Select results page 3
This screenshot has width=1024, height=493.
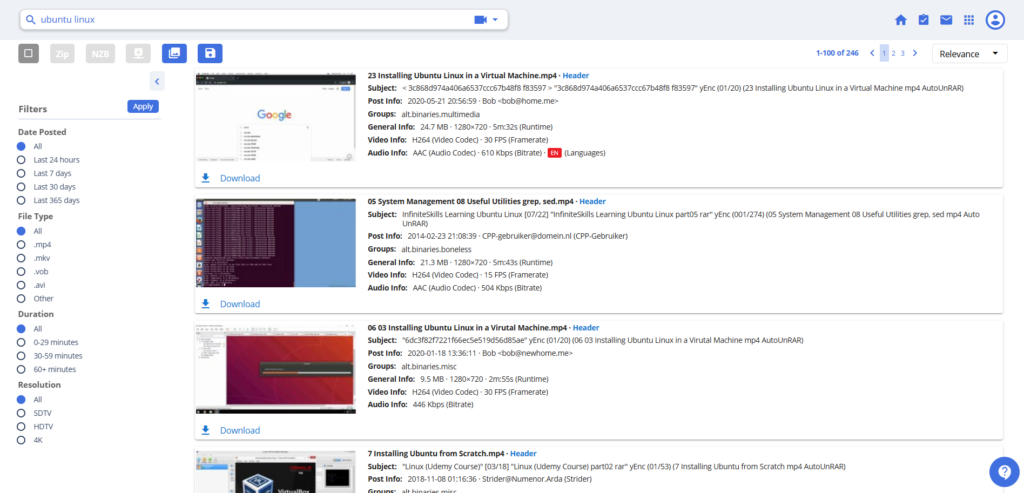[903, 54]
